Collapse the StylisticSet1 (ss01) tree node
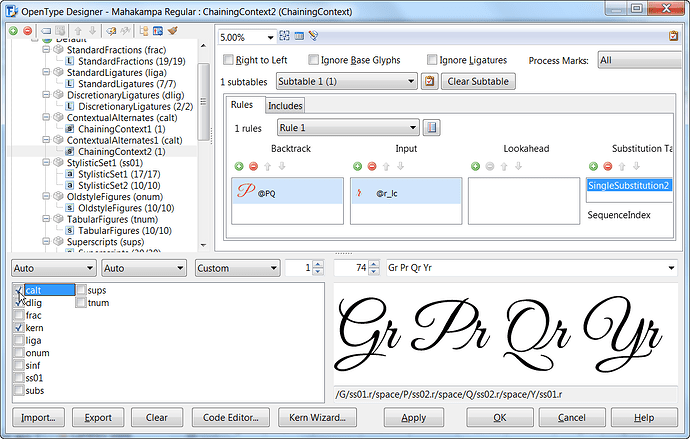Viewport: 690px width, 439px height. (x=45, y=162)
